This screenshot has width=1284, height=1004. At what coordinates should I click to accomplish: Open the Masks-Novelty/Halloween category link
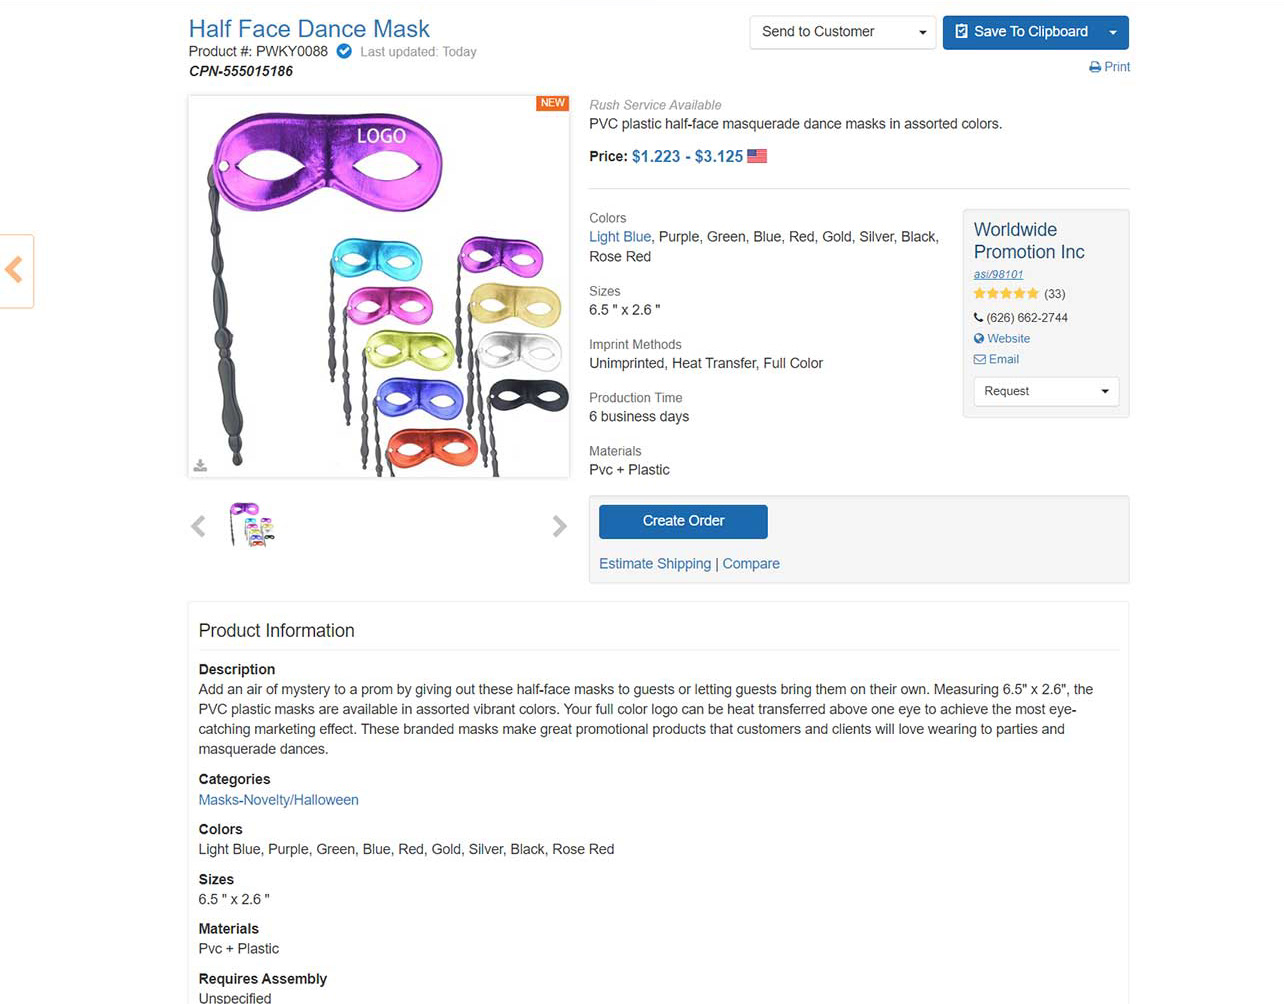pyautogui.click(x=278, y=800)
